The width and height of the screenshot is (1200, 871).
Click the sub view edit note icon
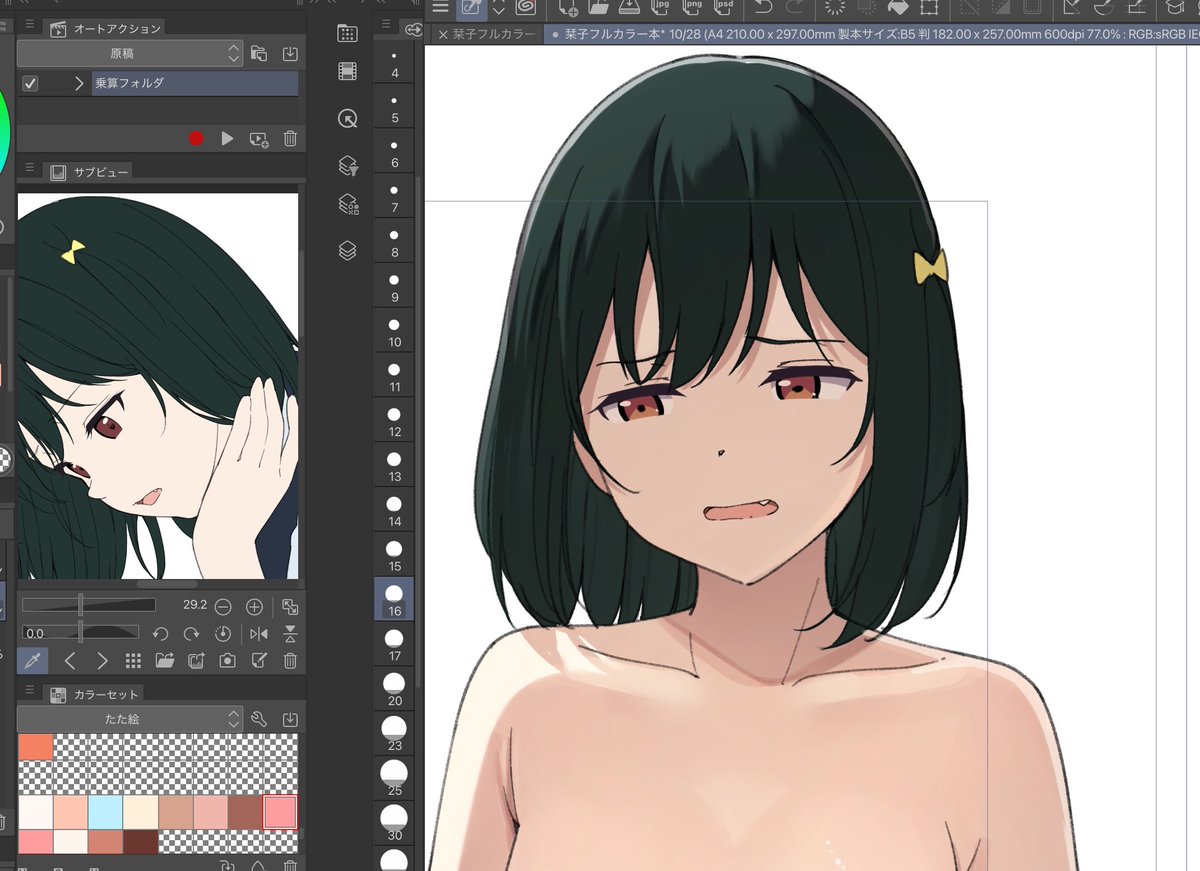[x=259, y=660]
